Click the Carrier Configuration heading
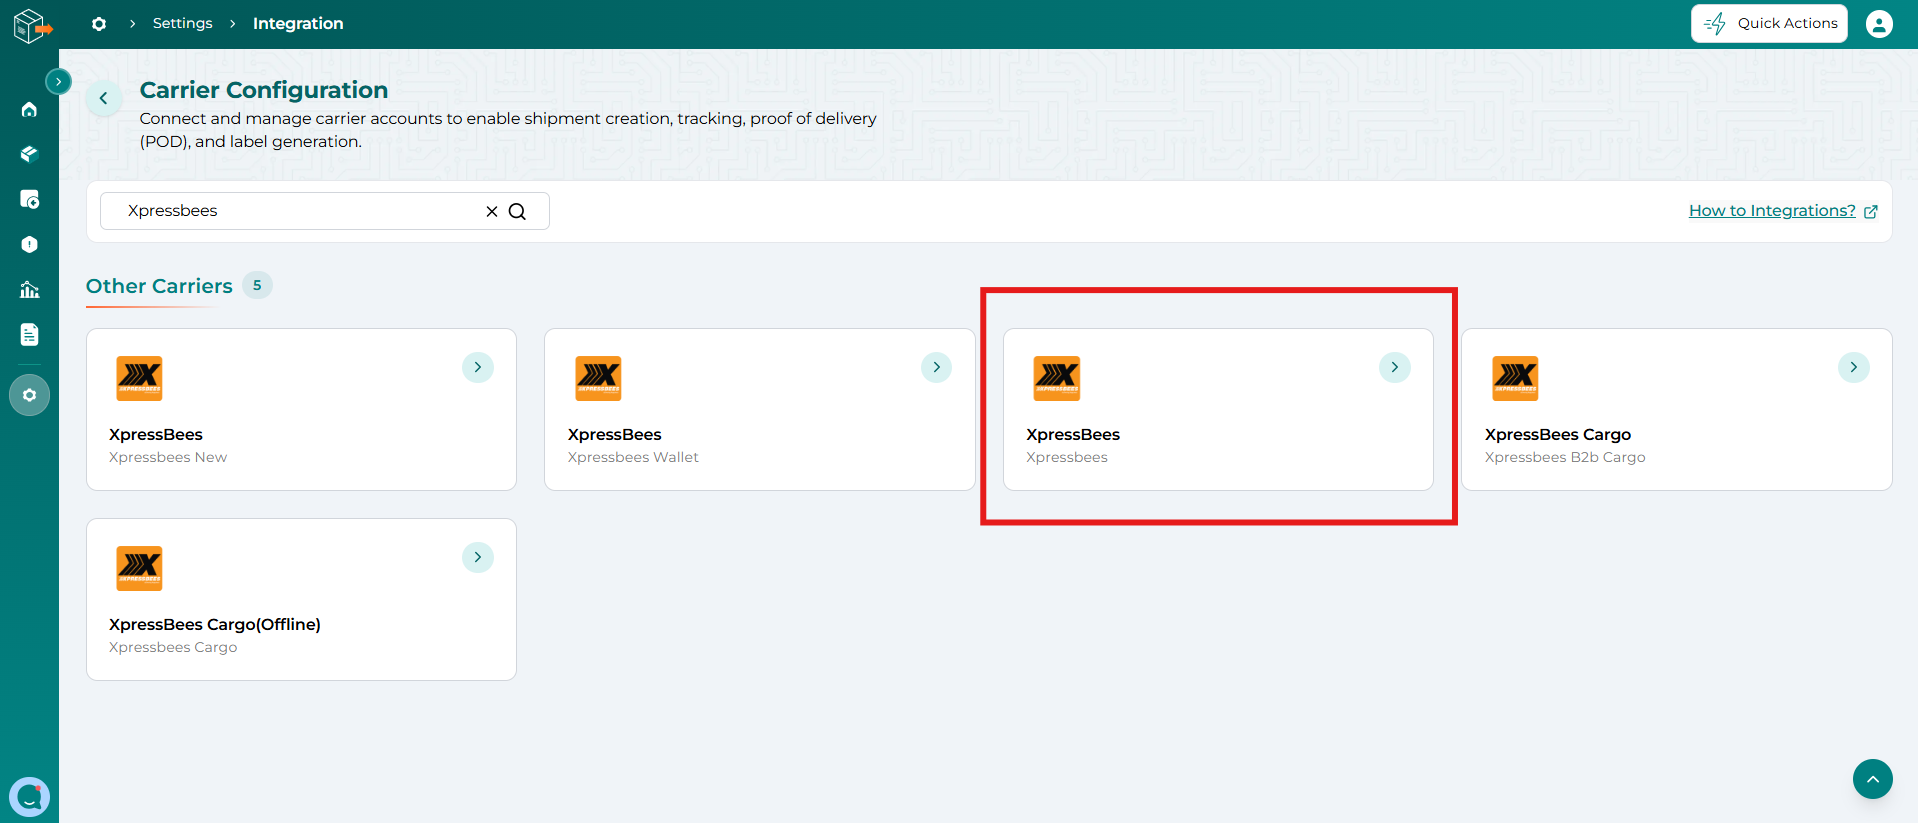 pos(264,90)
